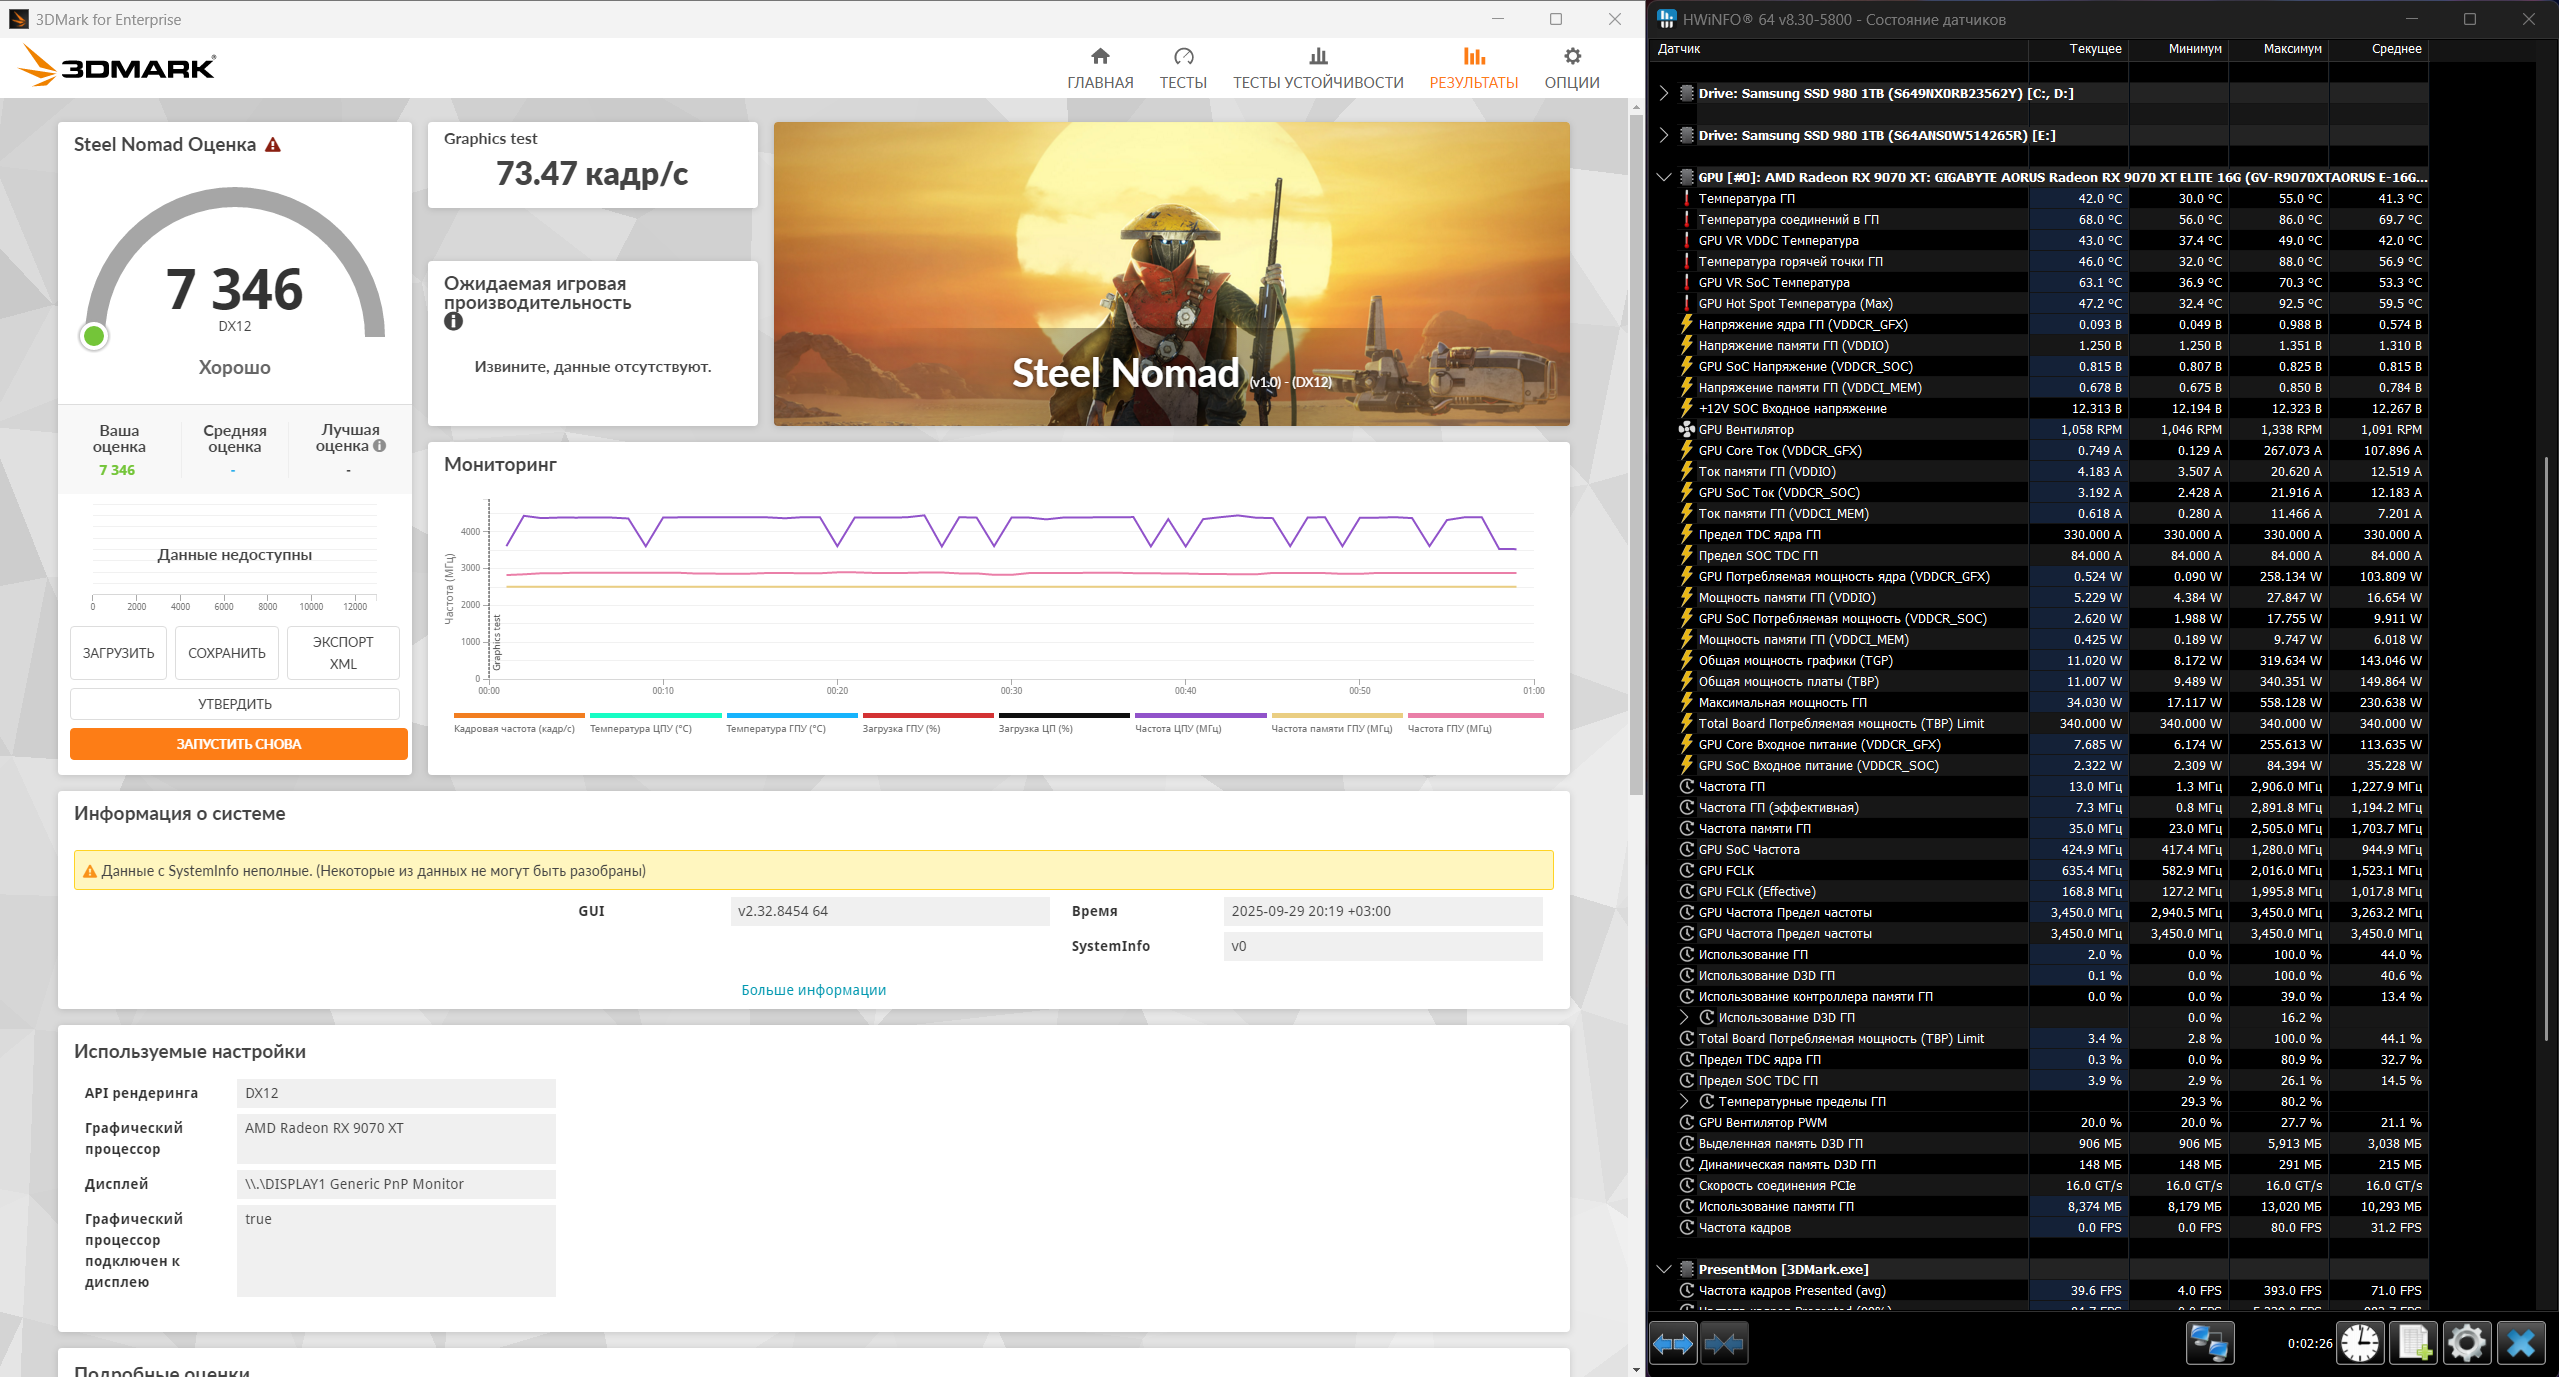Click the clock icon beside Частота кадров row
The height and width of the screenshot is (1377, 2559).
tap(1686, 1228)
